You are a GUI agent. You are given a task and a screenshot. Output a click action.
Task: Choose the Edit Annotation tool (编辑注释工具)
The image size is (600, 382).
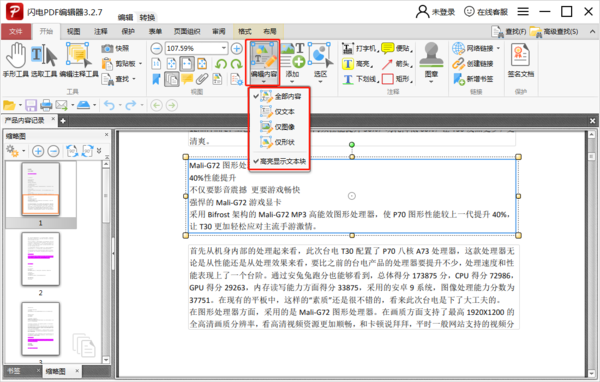79,60
